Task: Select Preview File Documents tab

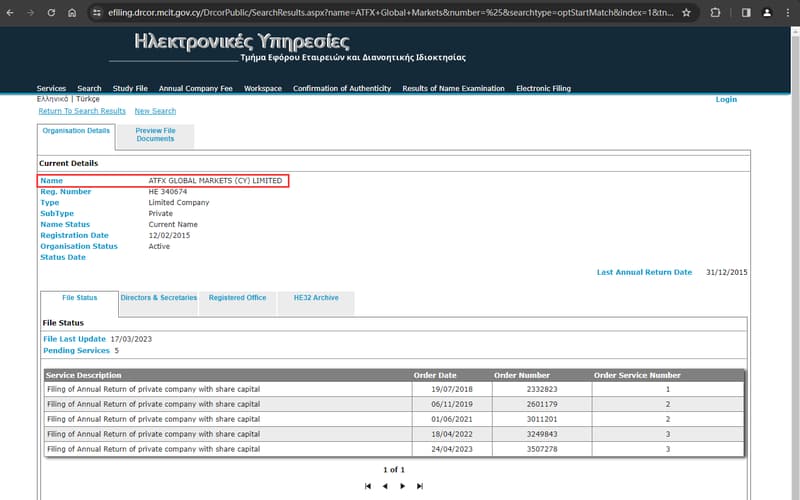Action: pyautogui.click(x=155, y=135)
